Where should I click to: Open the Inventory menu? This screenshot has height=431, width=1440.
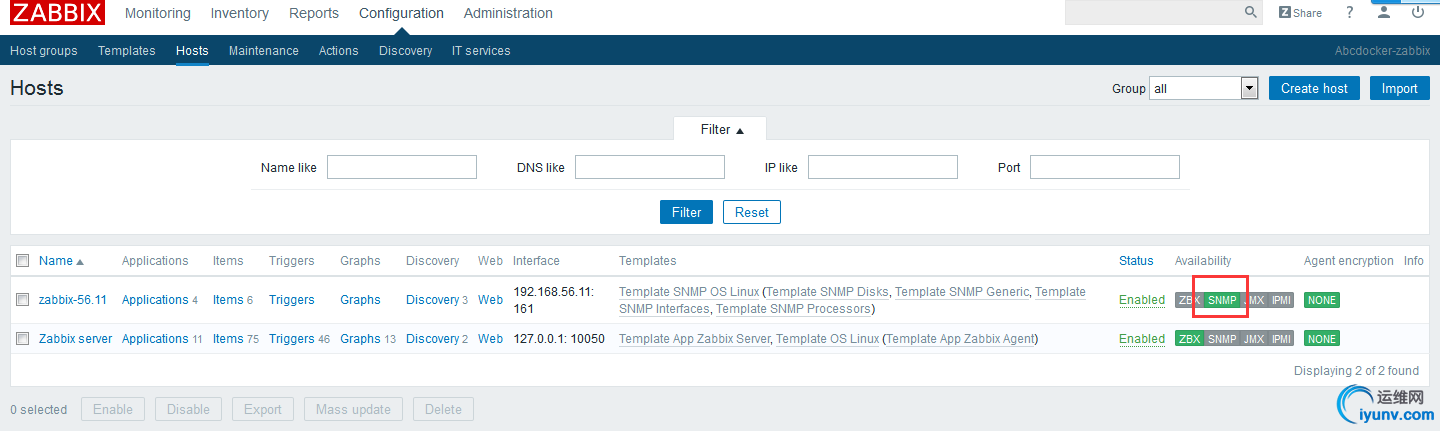pos(240,13)
